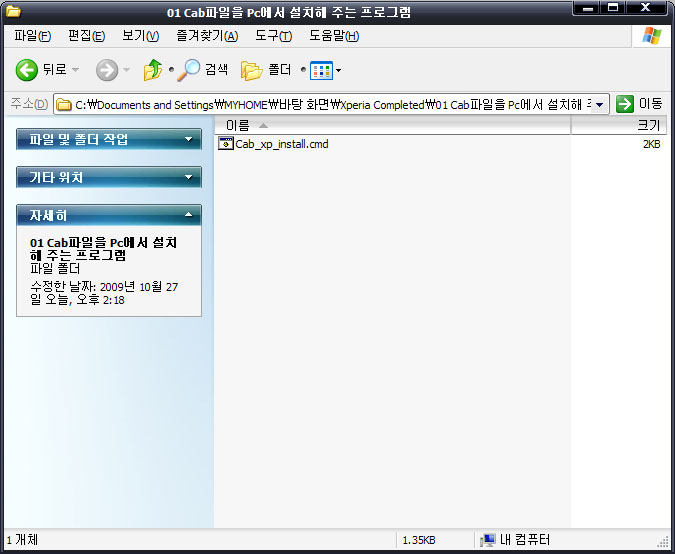Open the 파일(F) menu
The width and height of the screenshot is (675, 554).
(x=33, y=36)
